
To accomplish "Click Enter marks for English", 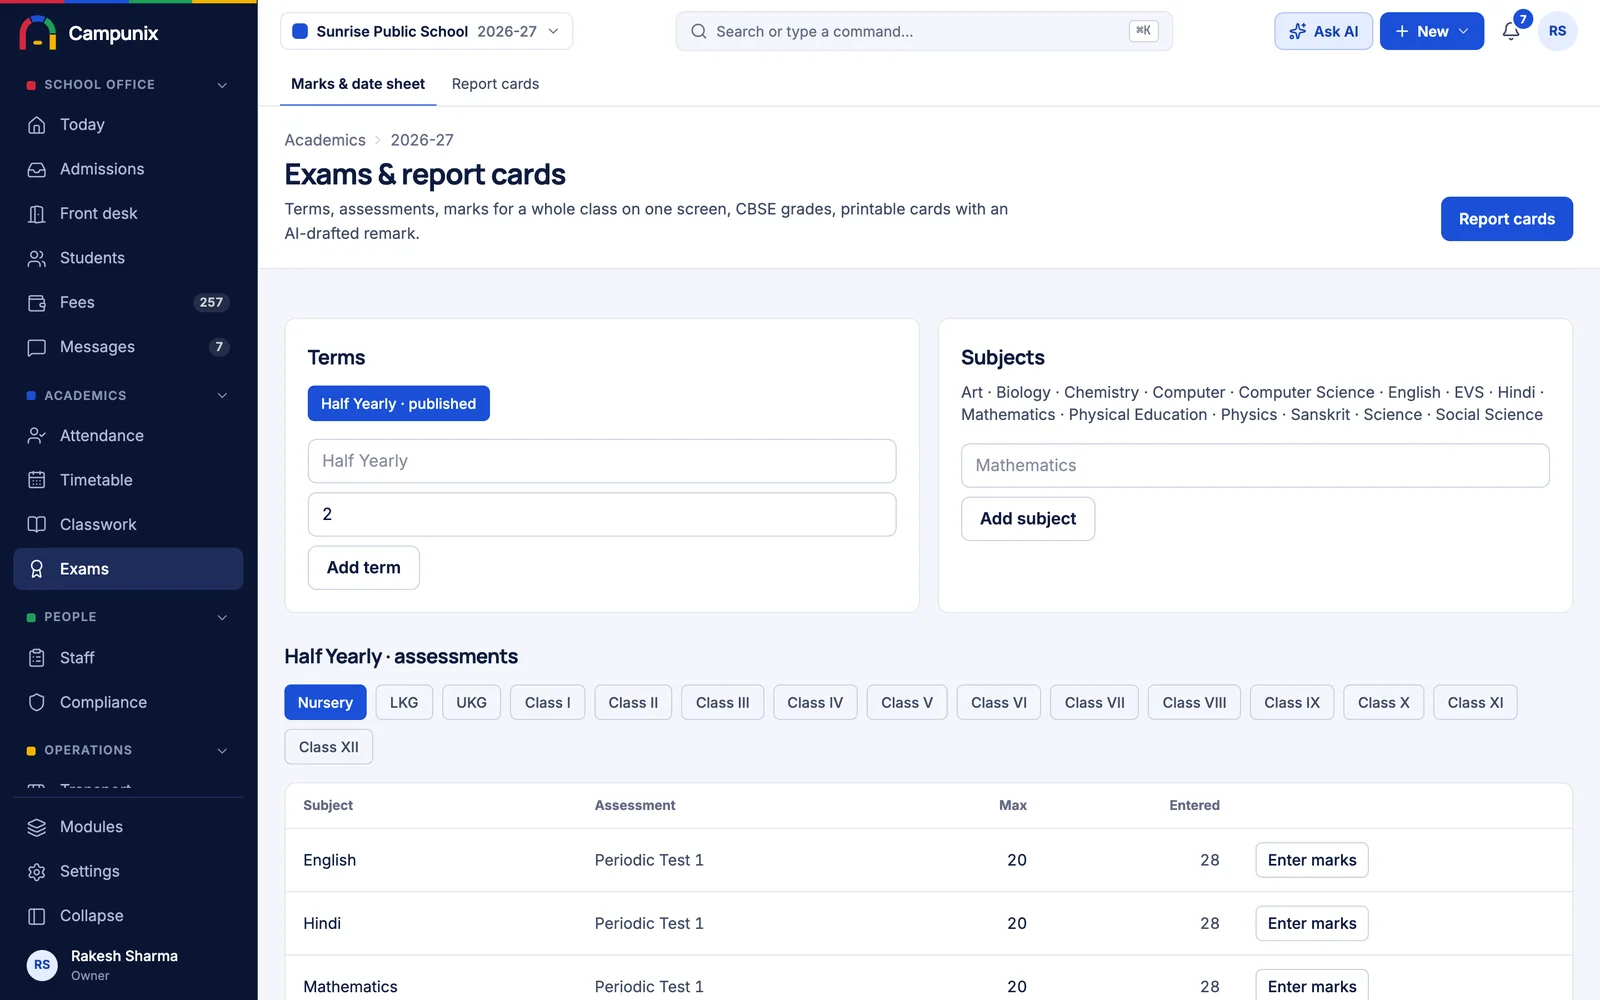I will click(1312, 860).
